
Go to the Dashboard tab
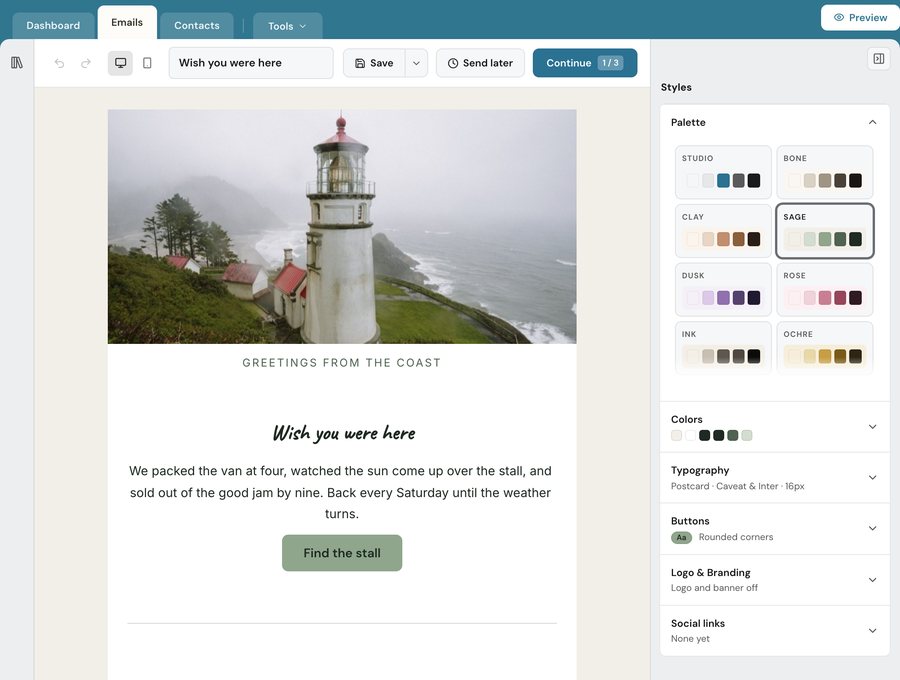[53, 26]
